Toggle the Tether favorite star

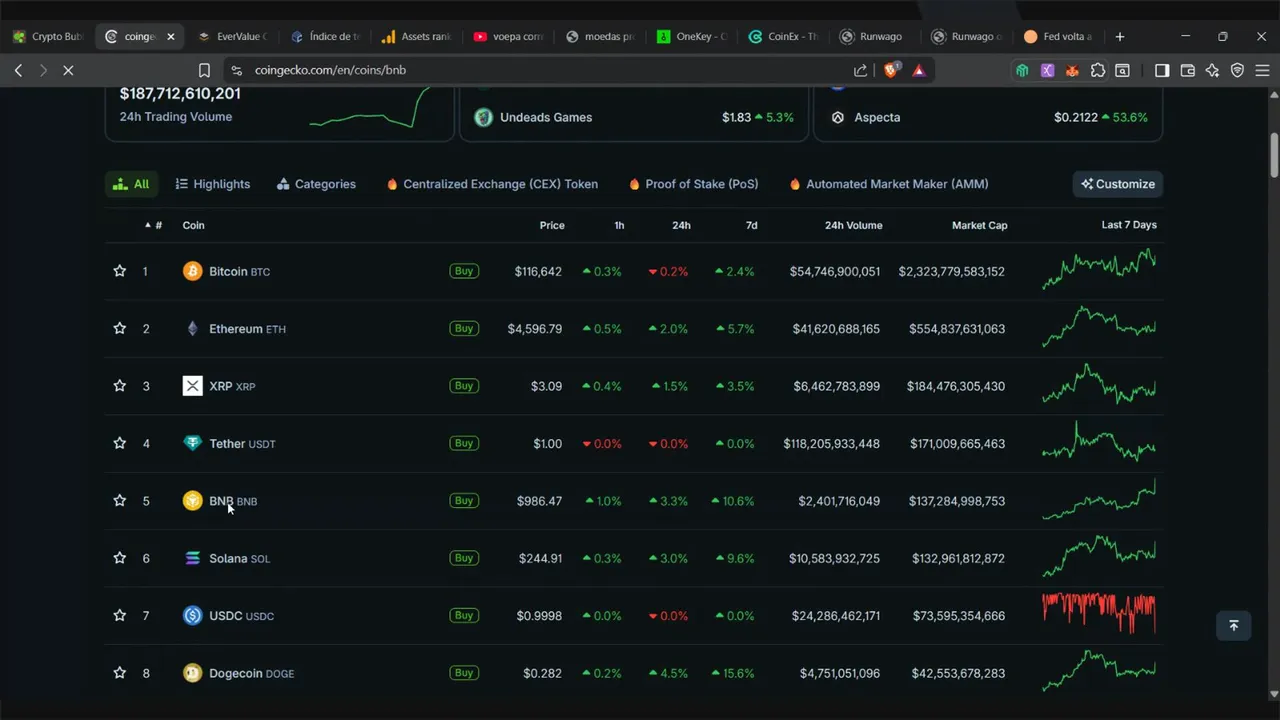click(120, 443)
